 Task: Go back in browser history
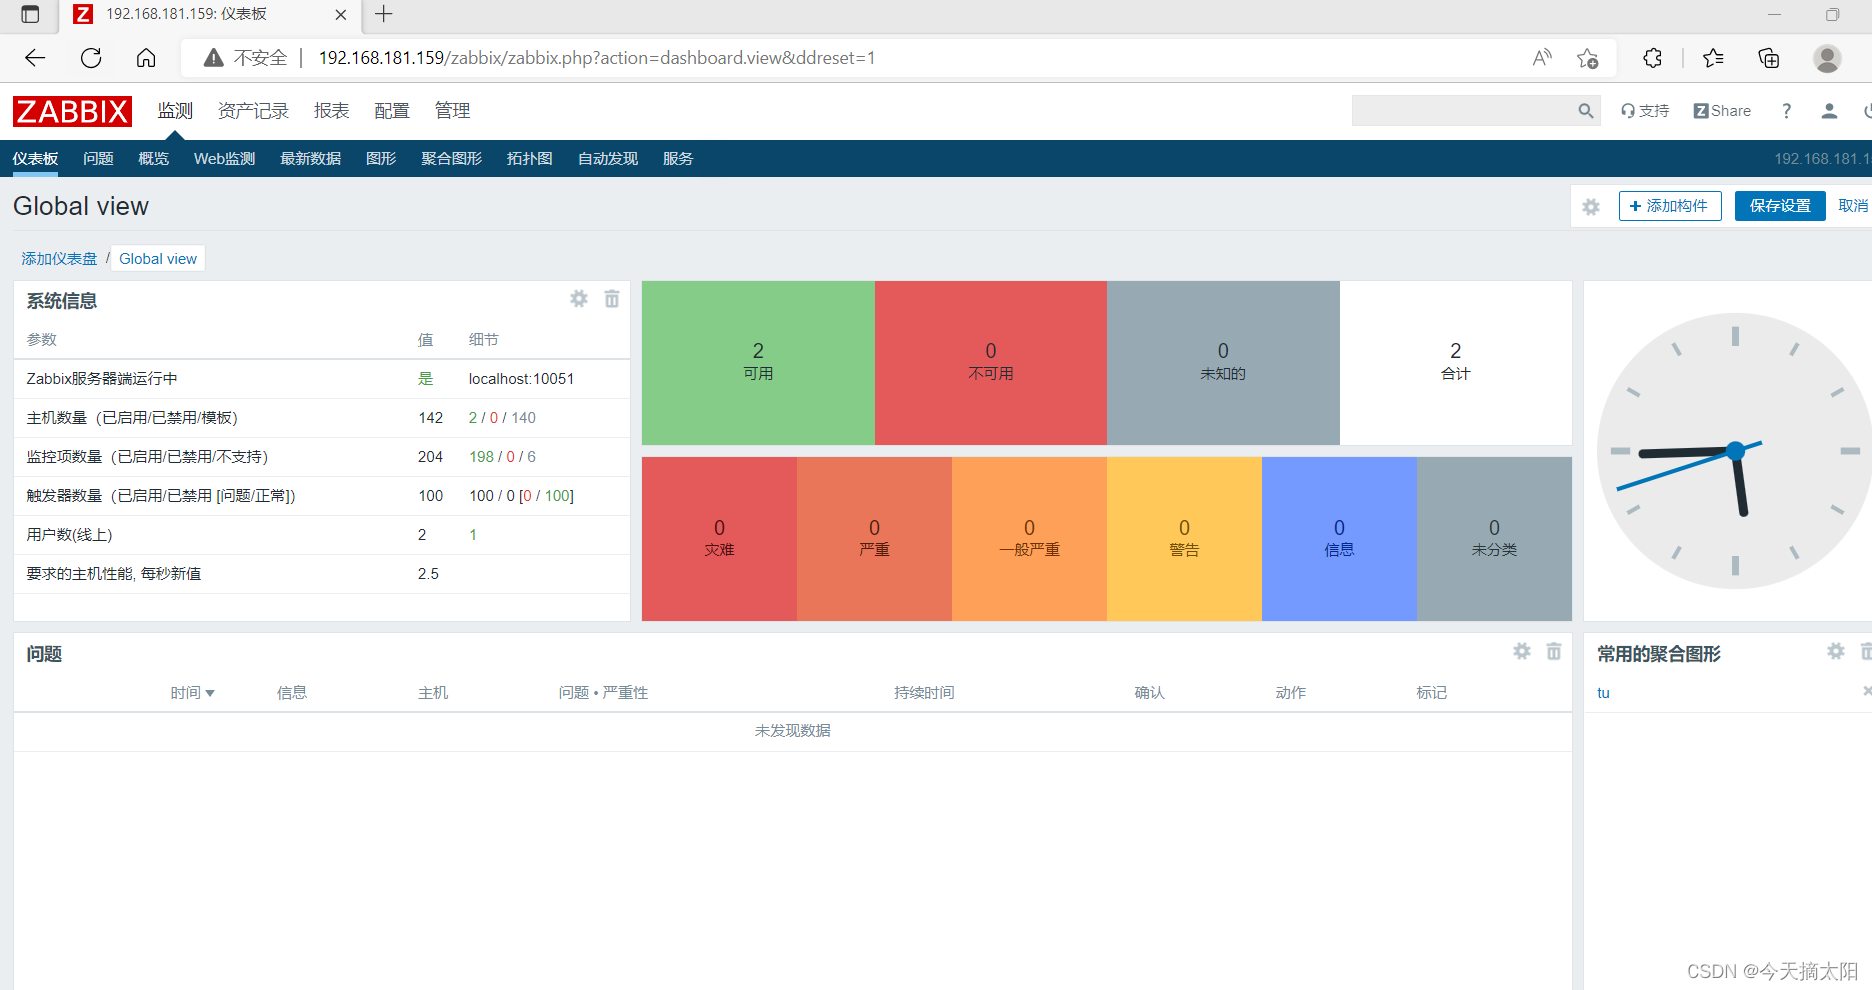click(35, 58)
